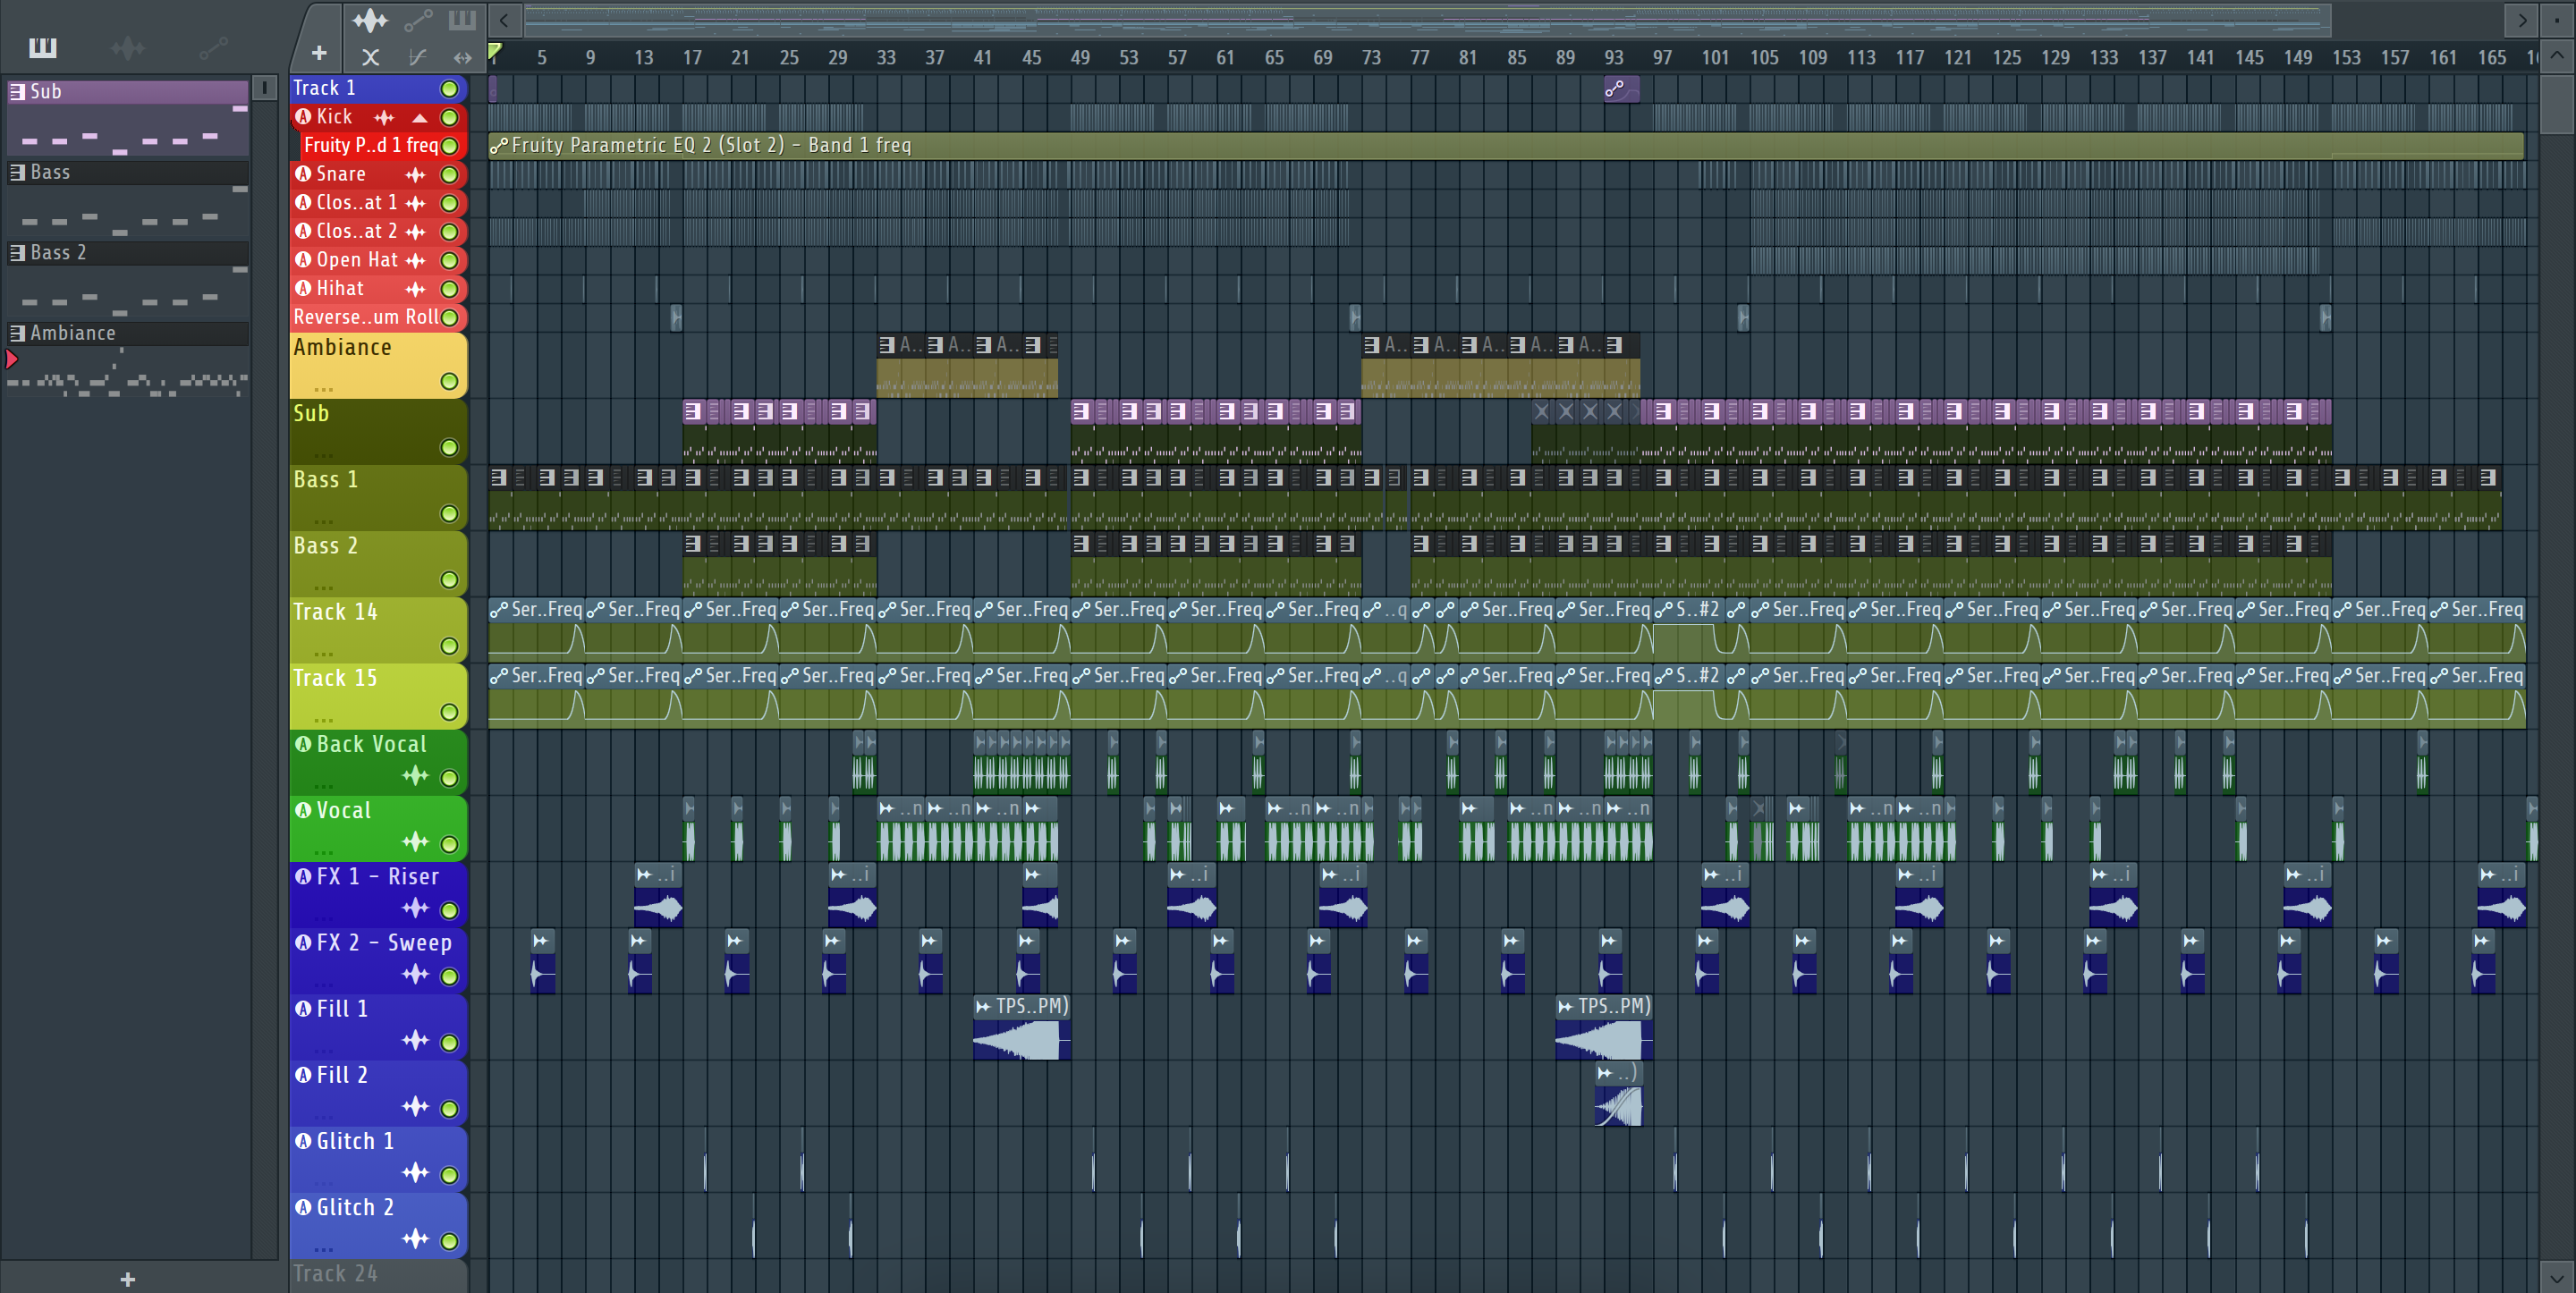Click the crossfade X icon in playlist toolbar
This screenshot has width=2576, height=1293.
point(370,58)
